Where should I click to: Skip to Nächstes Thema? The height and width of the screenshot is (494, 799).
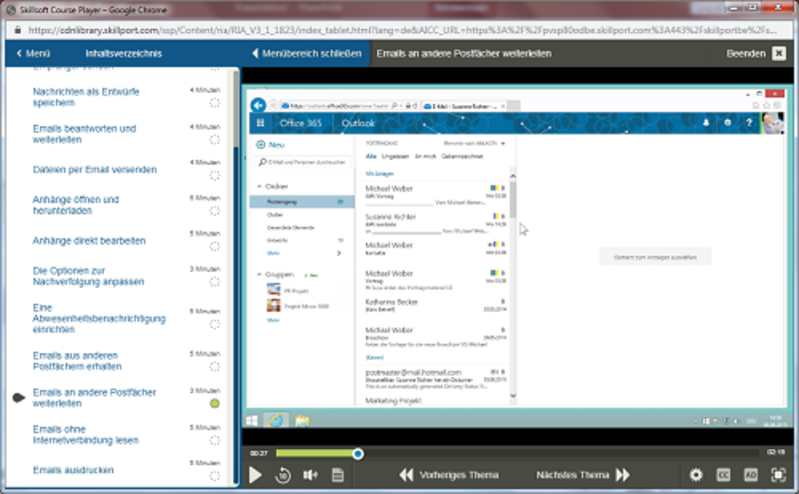(583, 475)
